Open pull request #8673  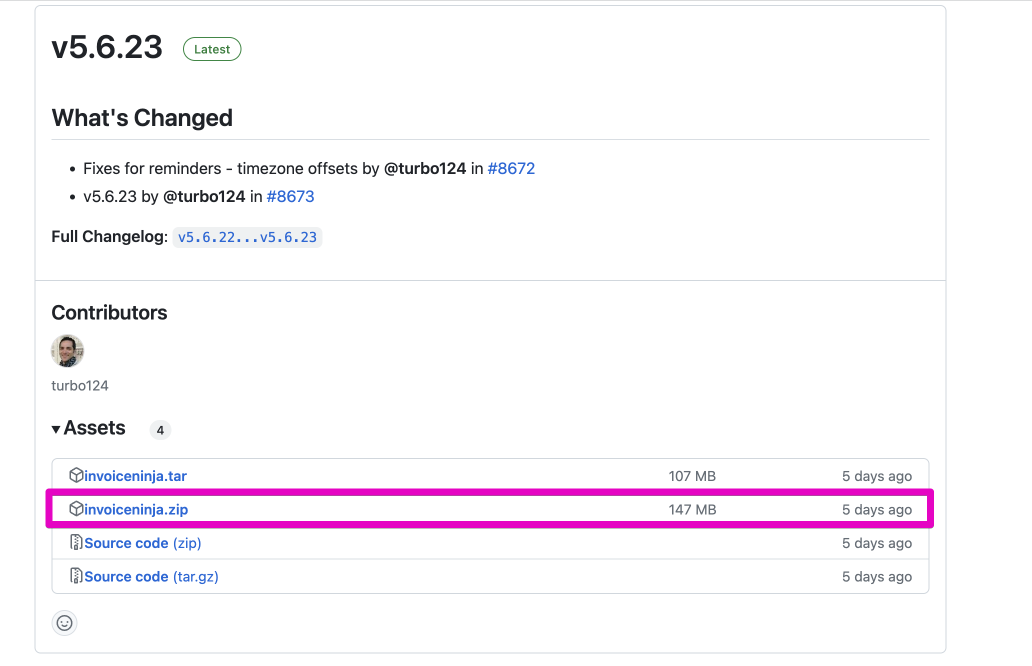pyautogui.click(x=290, y=196)
